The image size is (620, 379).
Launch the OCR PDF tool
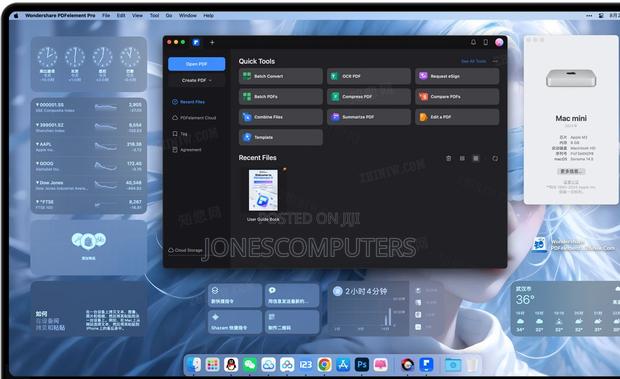(369, 76)
